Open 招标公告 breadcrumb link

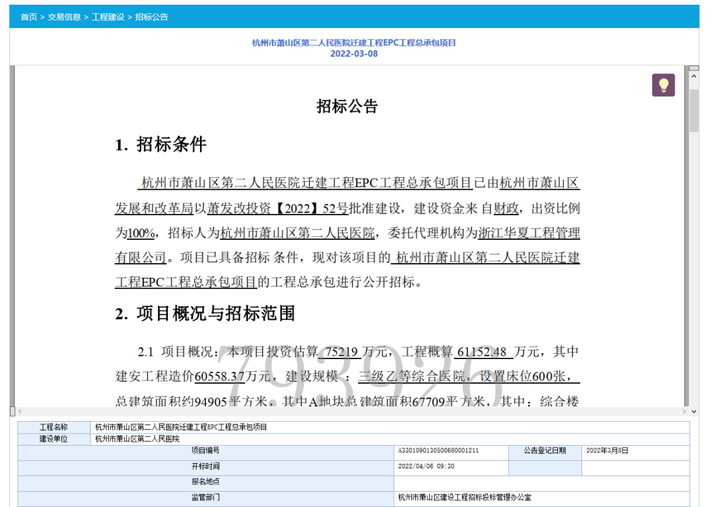[152, 17]
